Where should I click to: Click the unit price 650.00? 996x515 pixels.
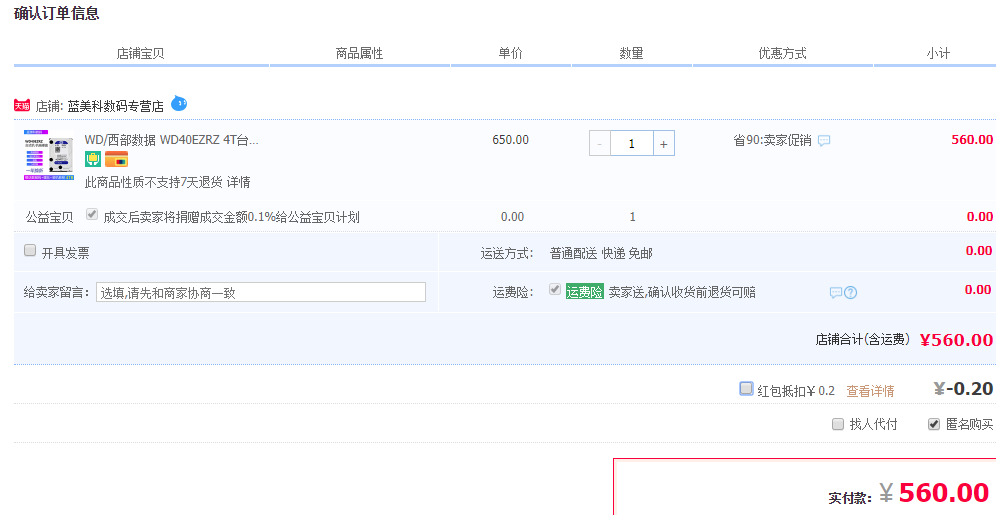pyautogui.click(x=511, y=140)
